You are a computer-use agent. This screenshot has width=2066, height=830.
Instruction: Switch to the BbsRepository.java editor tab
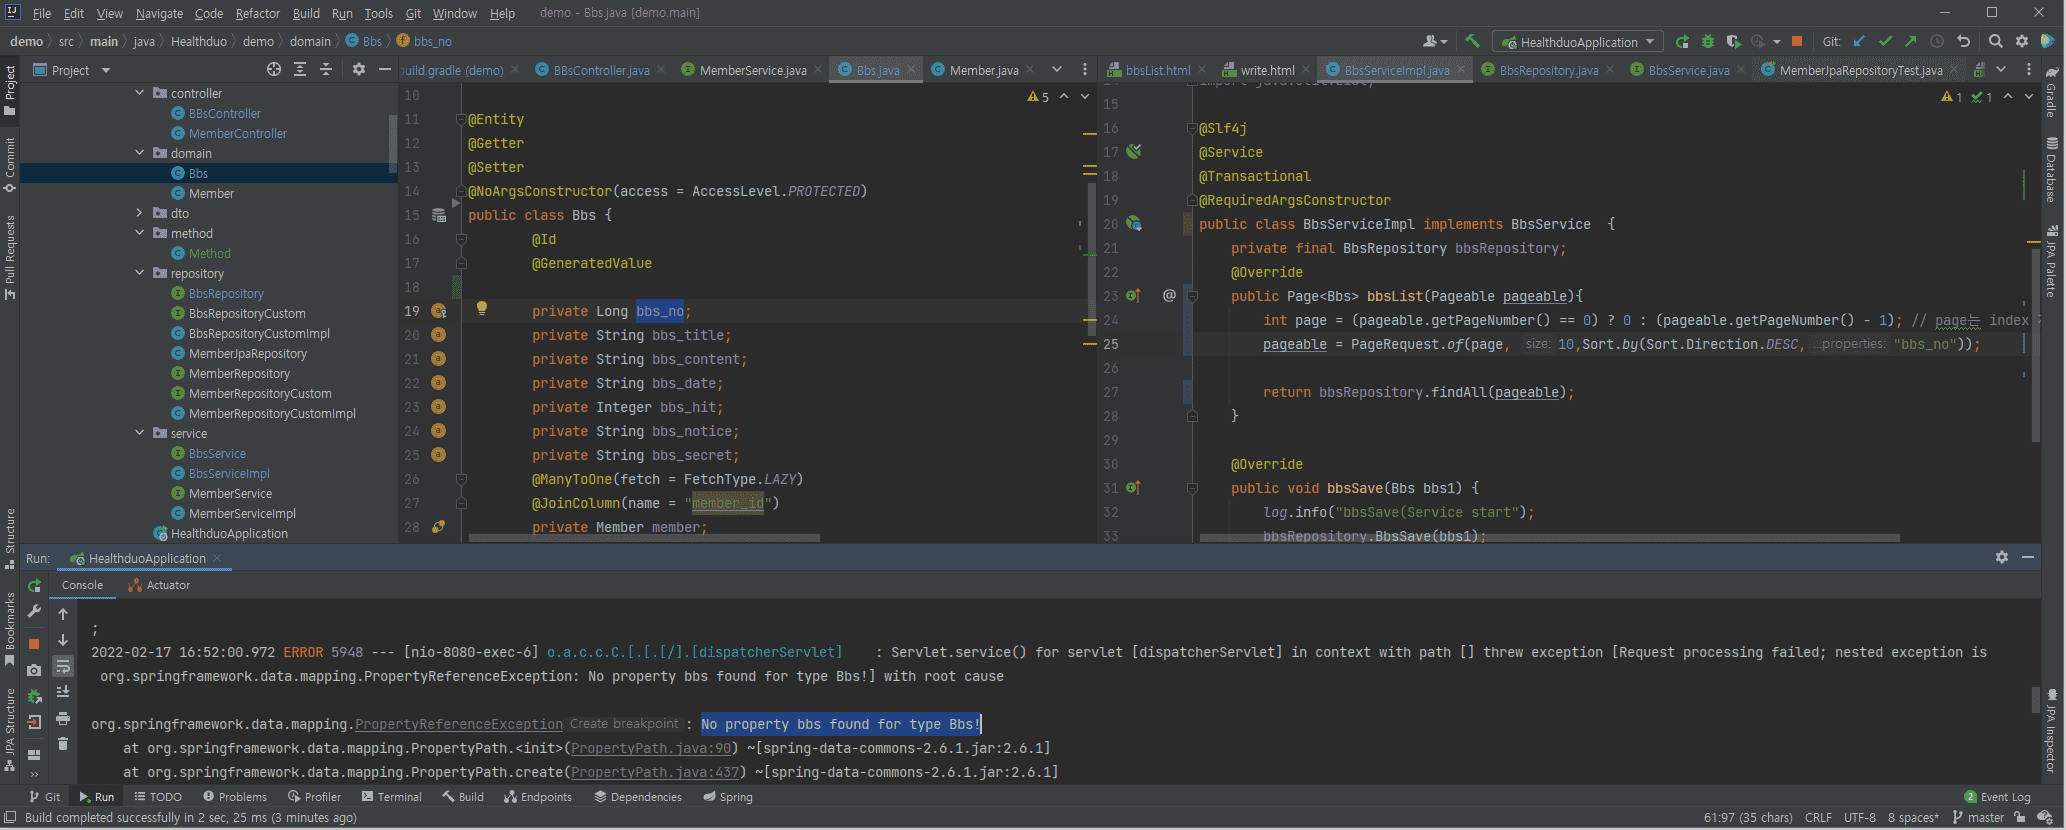pos(1548,70)
